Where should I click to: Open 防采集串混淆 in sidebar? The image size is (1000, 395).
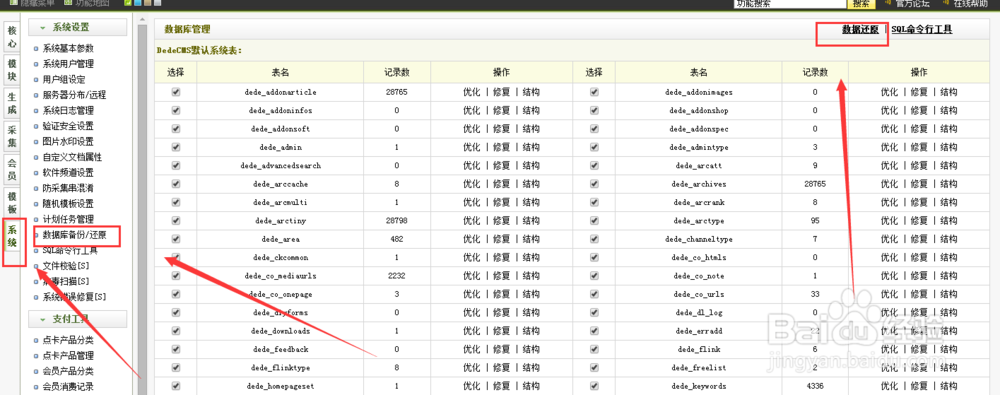point(68,188)
